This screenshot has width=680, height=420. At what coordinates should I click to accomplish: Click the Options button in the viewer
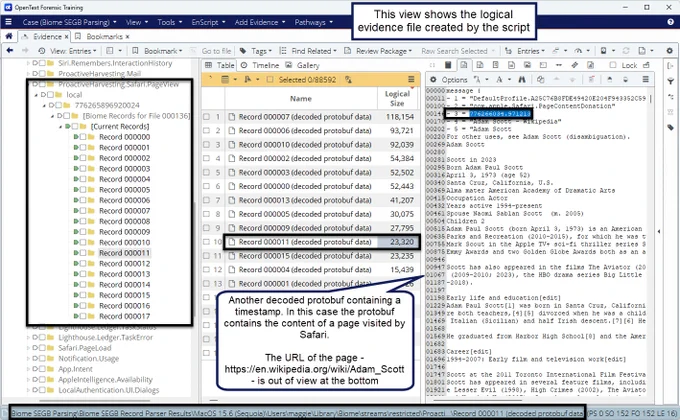click(448, 79)
